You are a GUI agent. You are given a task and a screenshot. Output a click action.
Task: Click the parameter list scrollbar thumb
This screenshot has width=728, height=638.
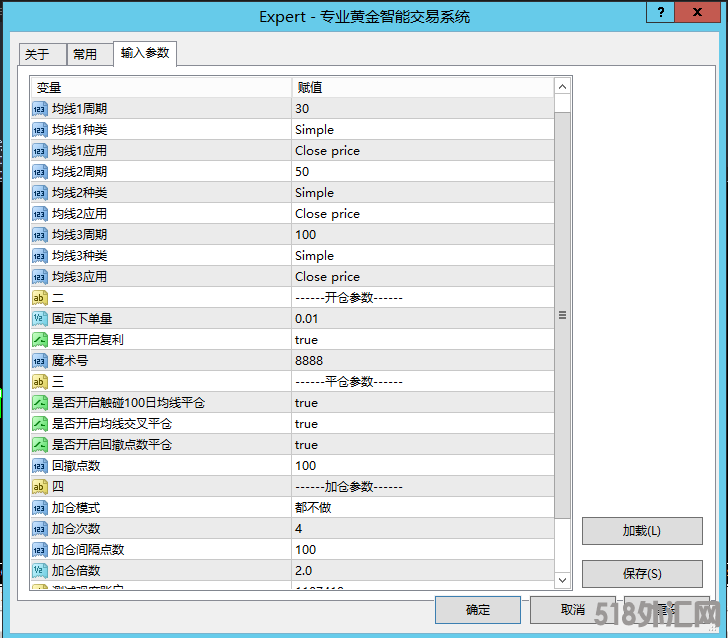pos(562,315)
